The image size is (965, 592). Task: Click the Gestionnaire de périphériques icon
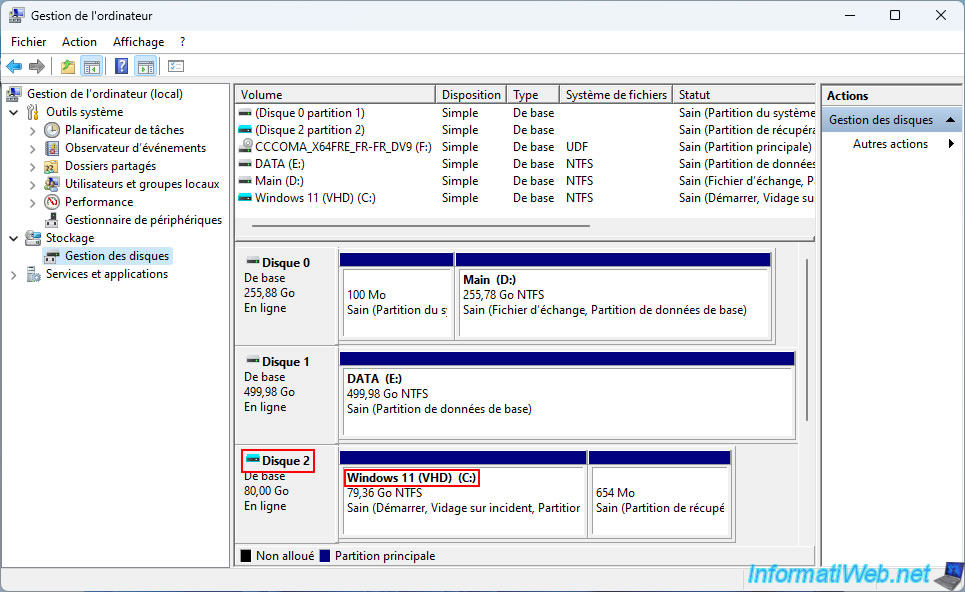pos(52,220)
